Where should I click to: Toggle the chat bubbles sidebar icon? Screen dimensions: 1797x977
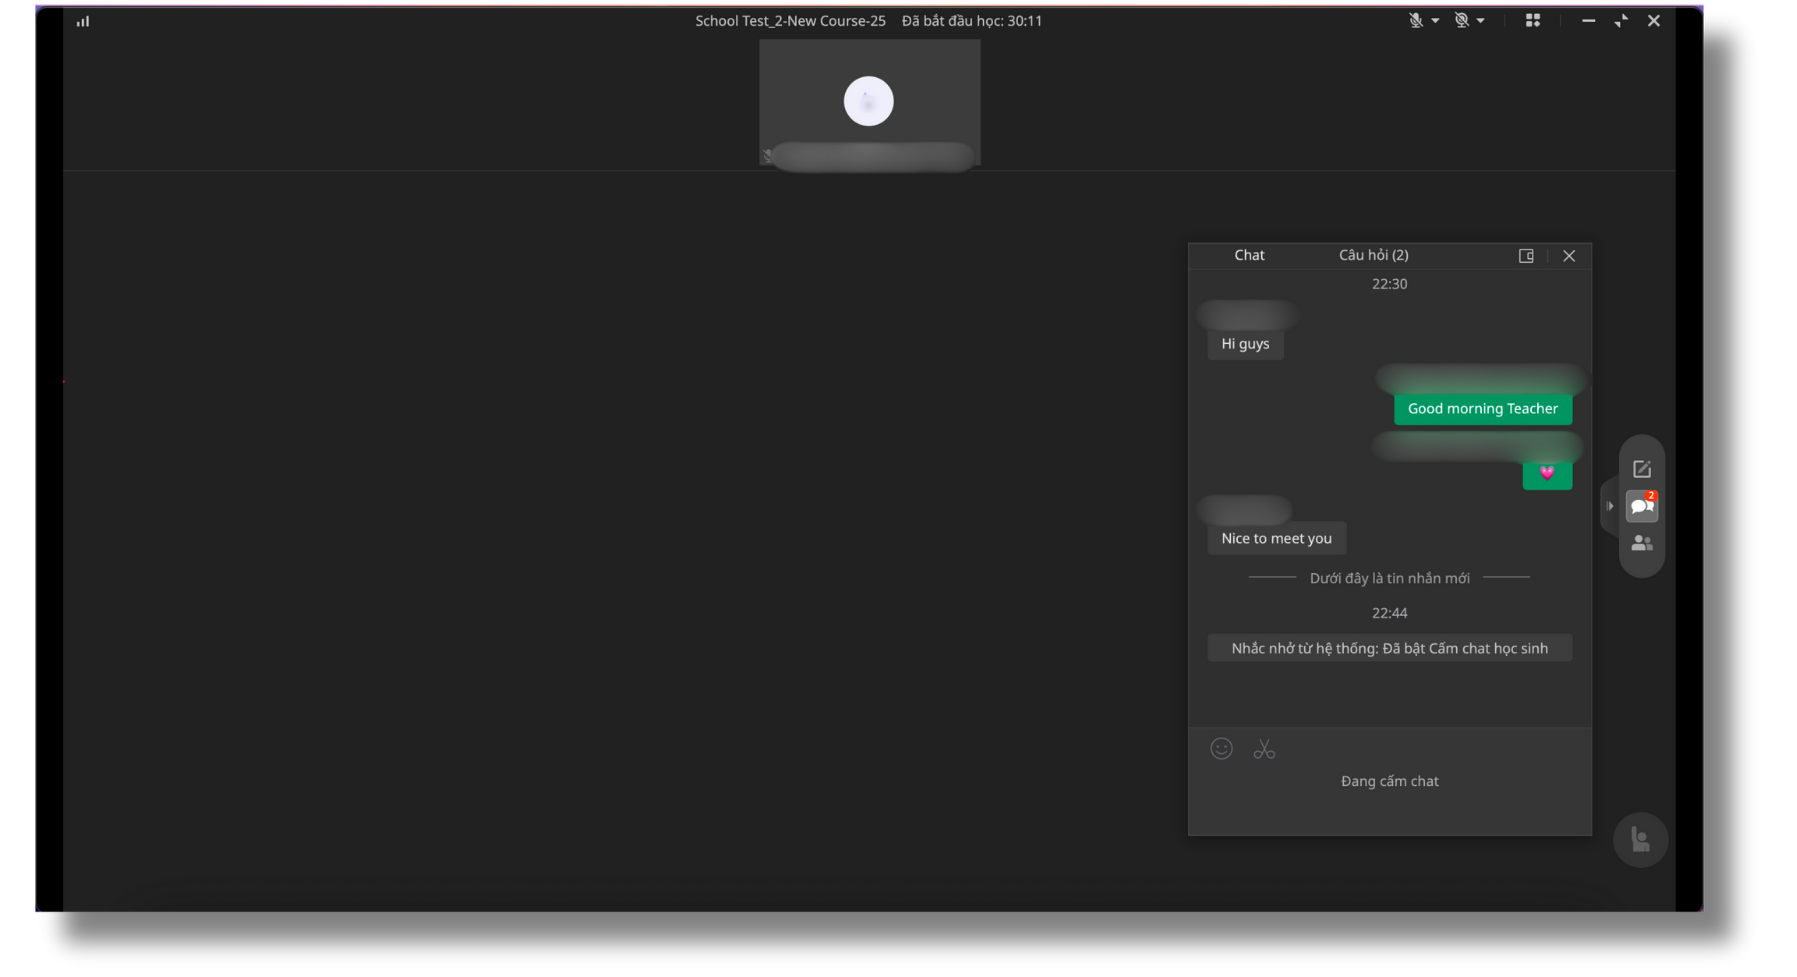[x=1641, y=506]
